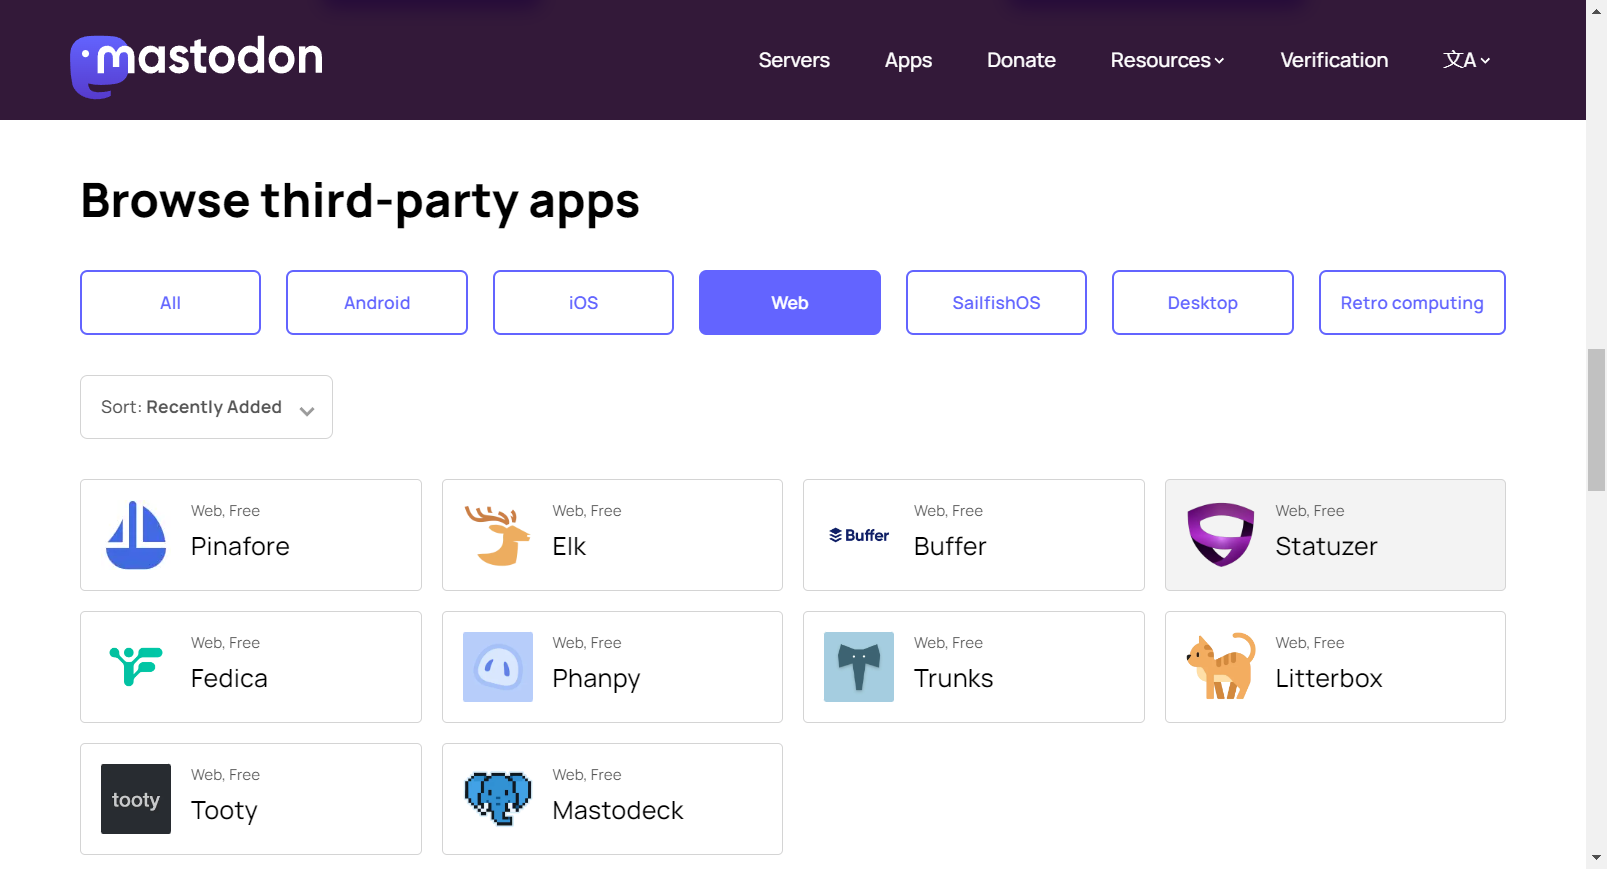
Task: Select the Web filter tab
Action: coord(790,302)
